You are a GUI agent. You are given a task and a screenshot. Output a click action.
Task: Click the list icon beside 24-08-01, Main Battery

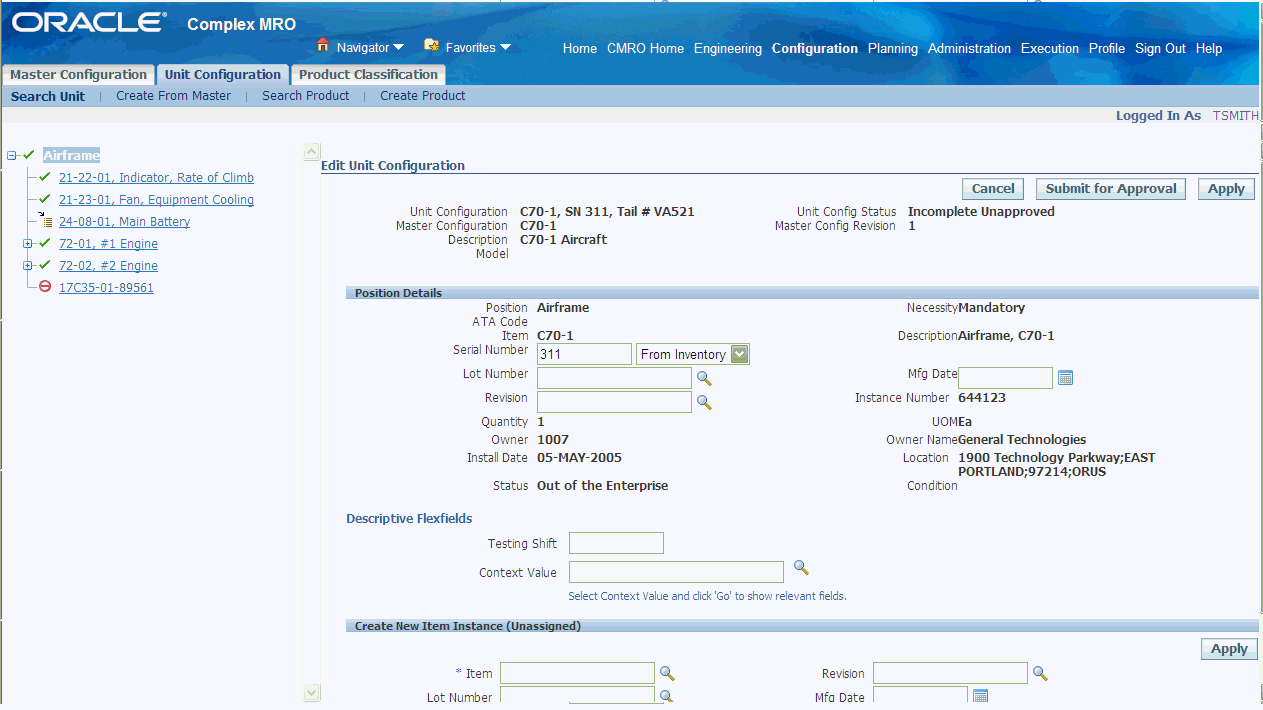(x=46, y=221)
